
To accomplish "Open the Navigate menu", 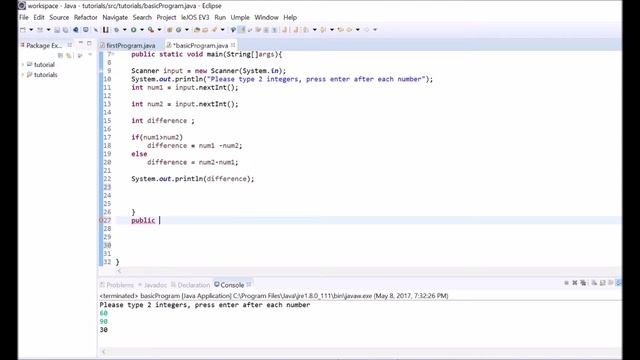I will point(115,17).
